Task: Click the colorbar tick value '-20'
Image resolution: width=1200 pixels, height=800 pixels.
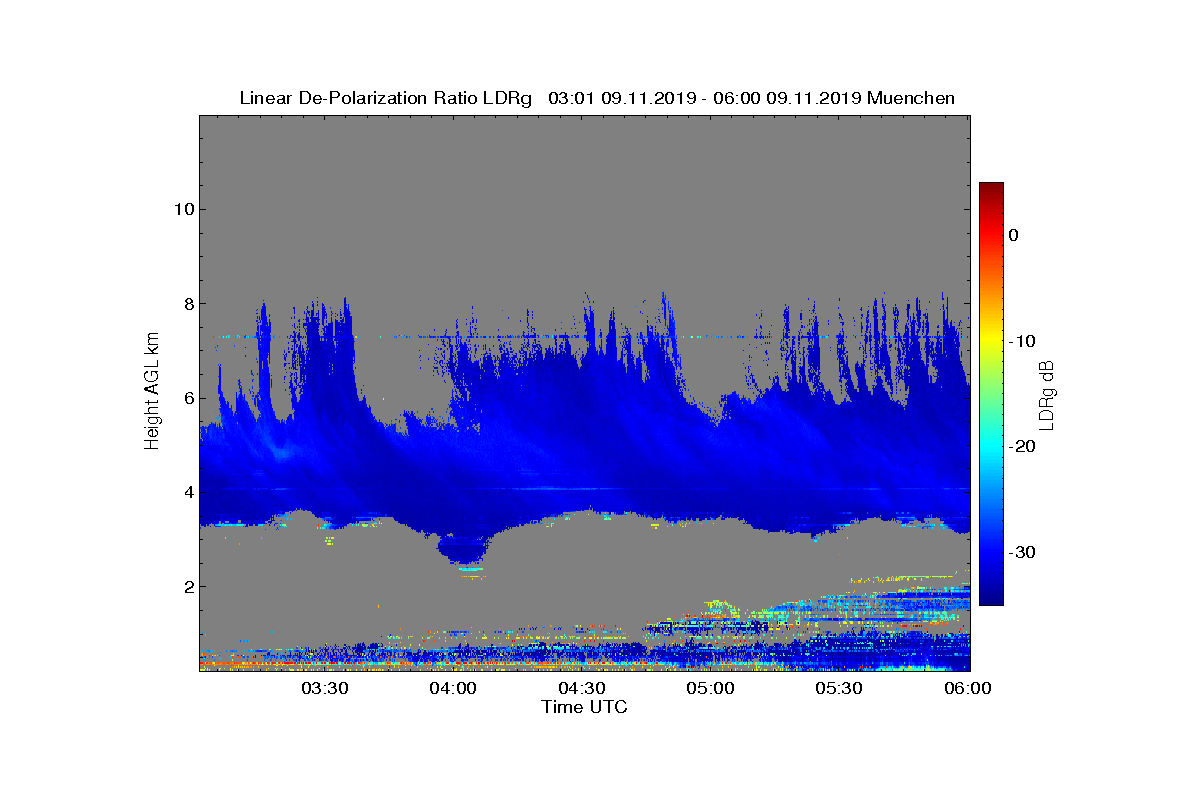Action: coord(1021,446)
